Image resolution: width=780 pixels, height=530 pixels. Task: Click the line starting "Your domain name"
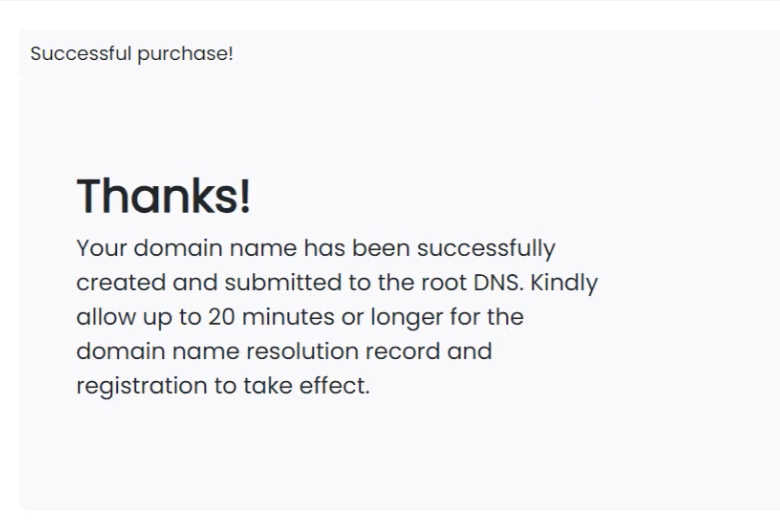tap(316, 247)
